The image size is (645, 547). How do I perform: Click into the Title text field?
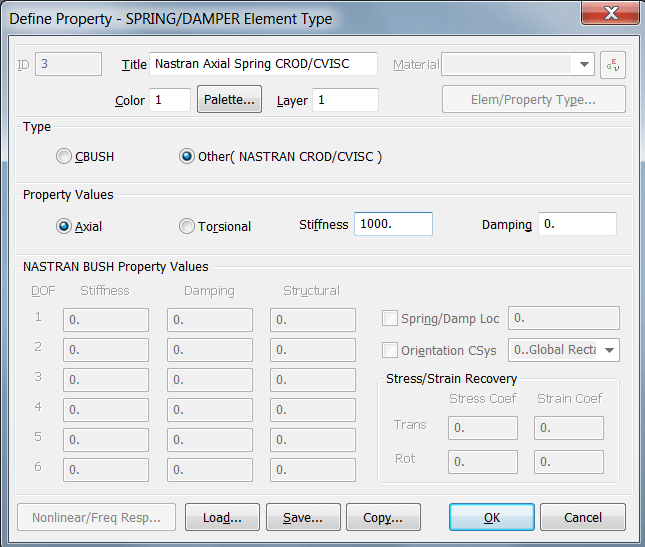click(263, 64)
